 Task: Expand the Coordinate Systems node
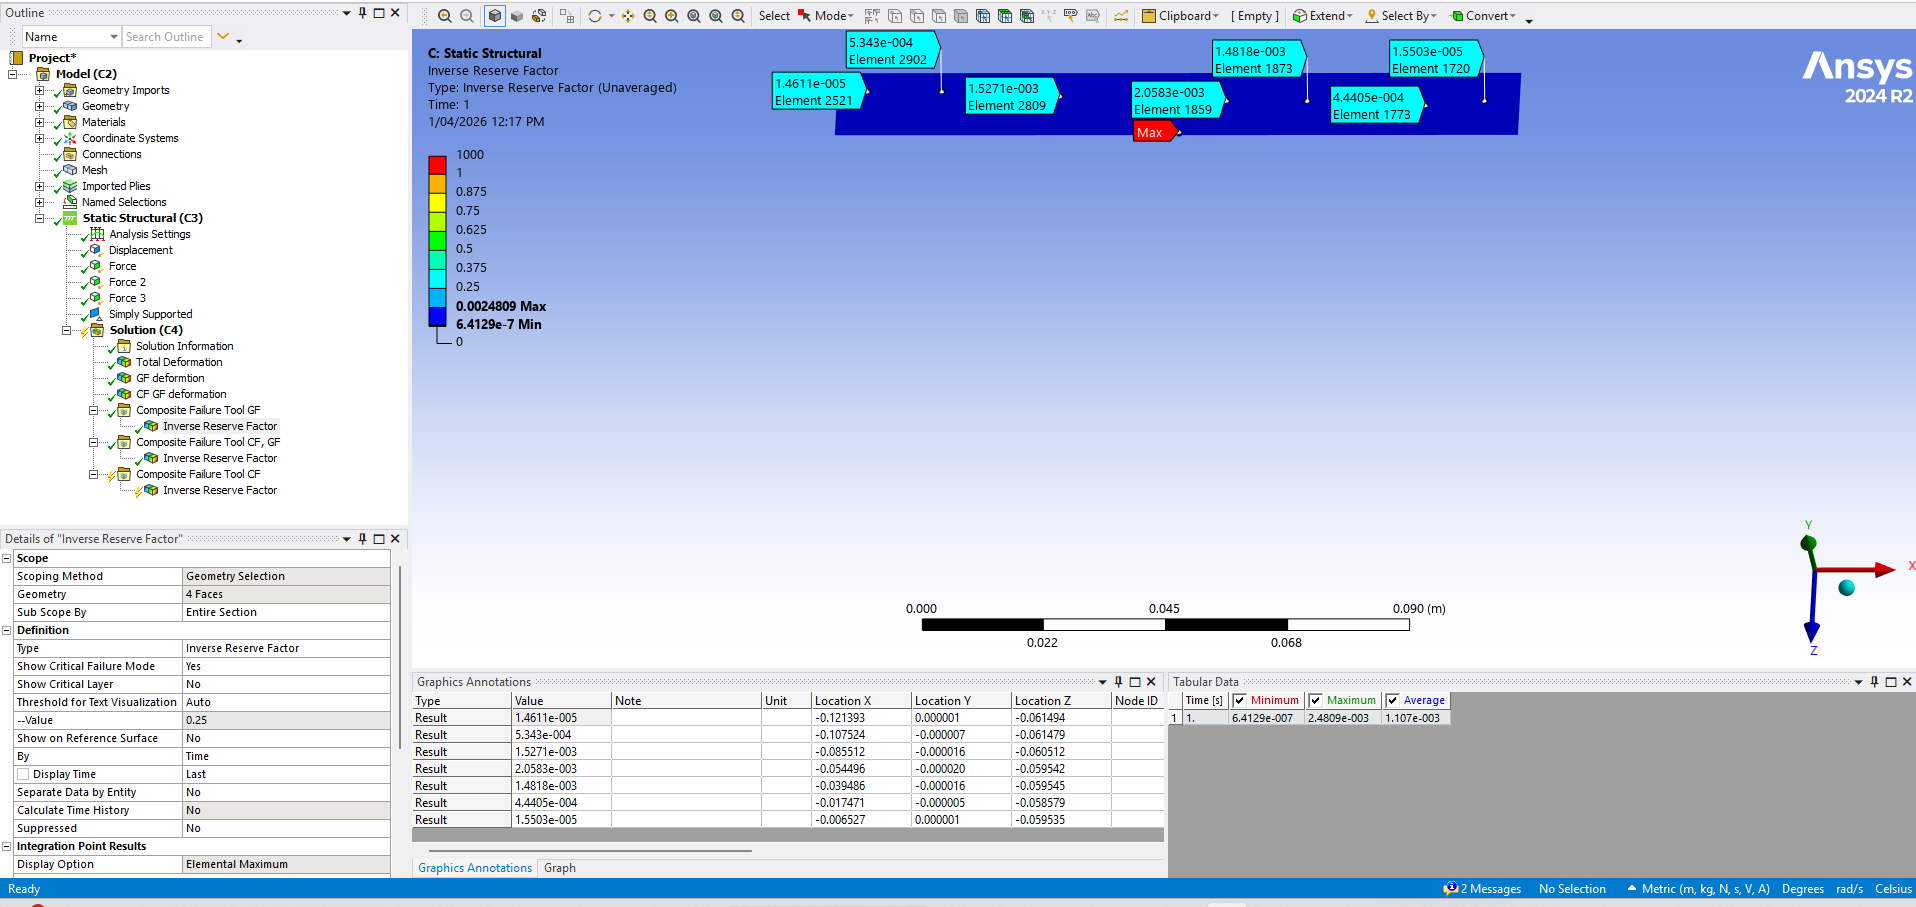40,138
